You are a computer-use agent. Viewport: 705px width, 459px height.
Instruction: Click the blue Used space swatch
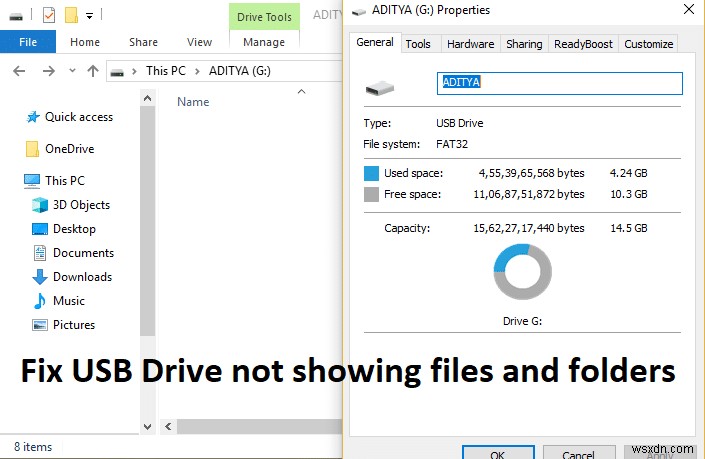[371, 173]
